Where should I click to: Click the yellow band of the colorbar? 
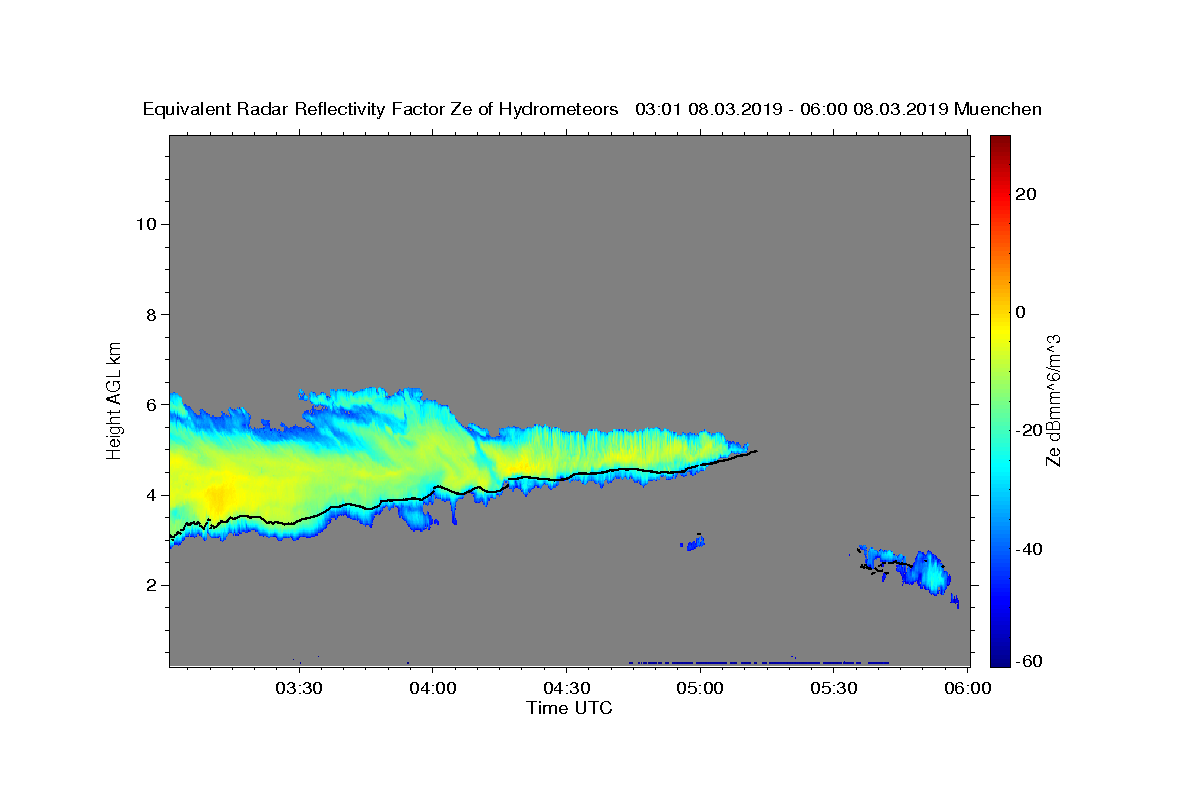coord(999,330)
